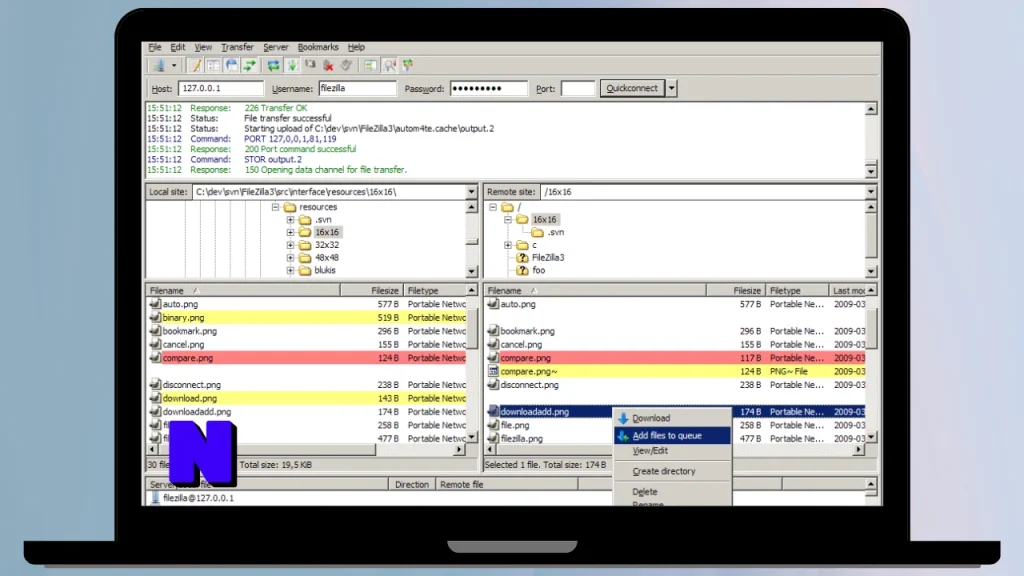Click message log scrollbar down arrow
This screenshot has height=576, width=1024.
(871, 172)
